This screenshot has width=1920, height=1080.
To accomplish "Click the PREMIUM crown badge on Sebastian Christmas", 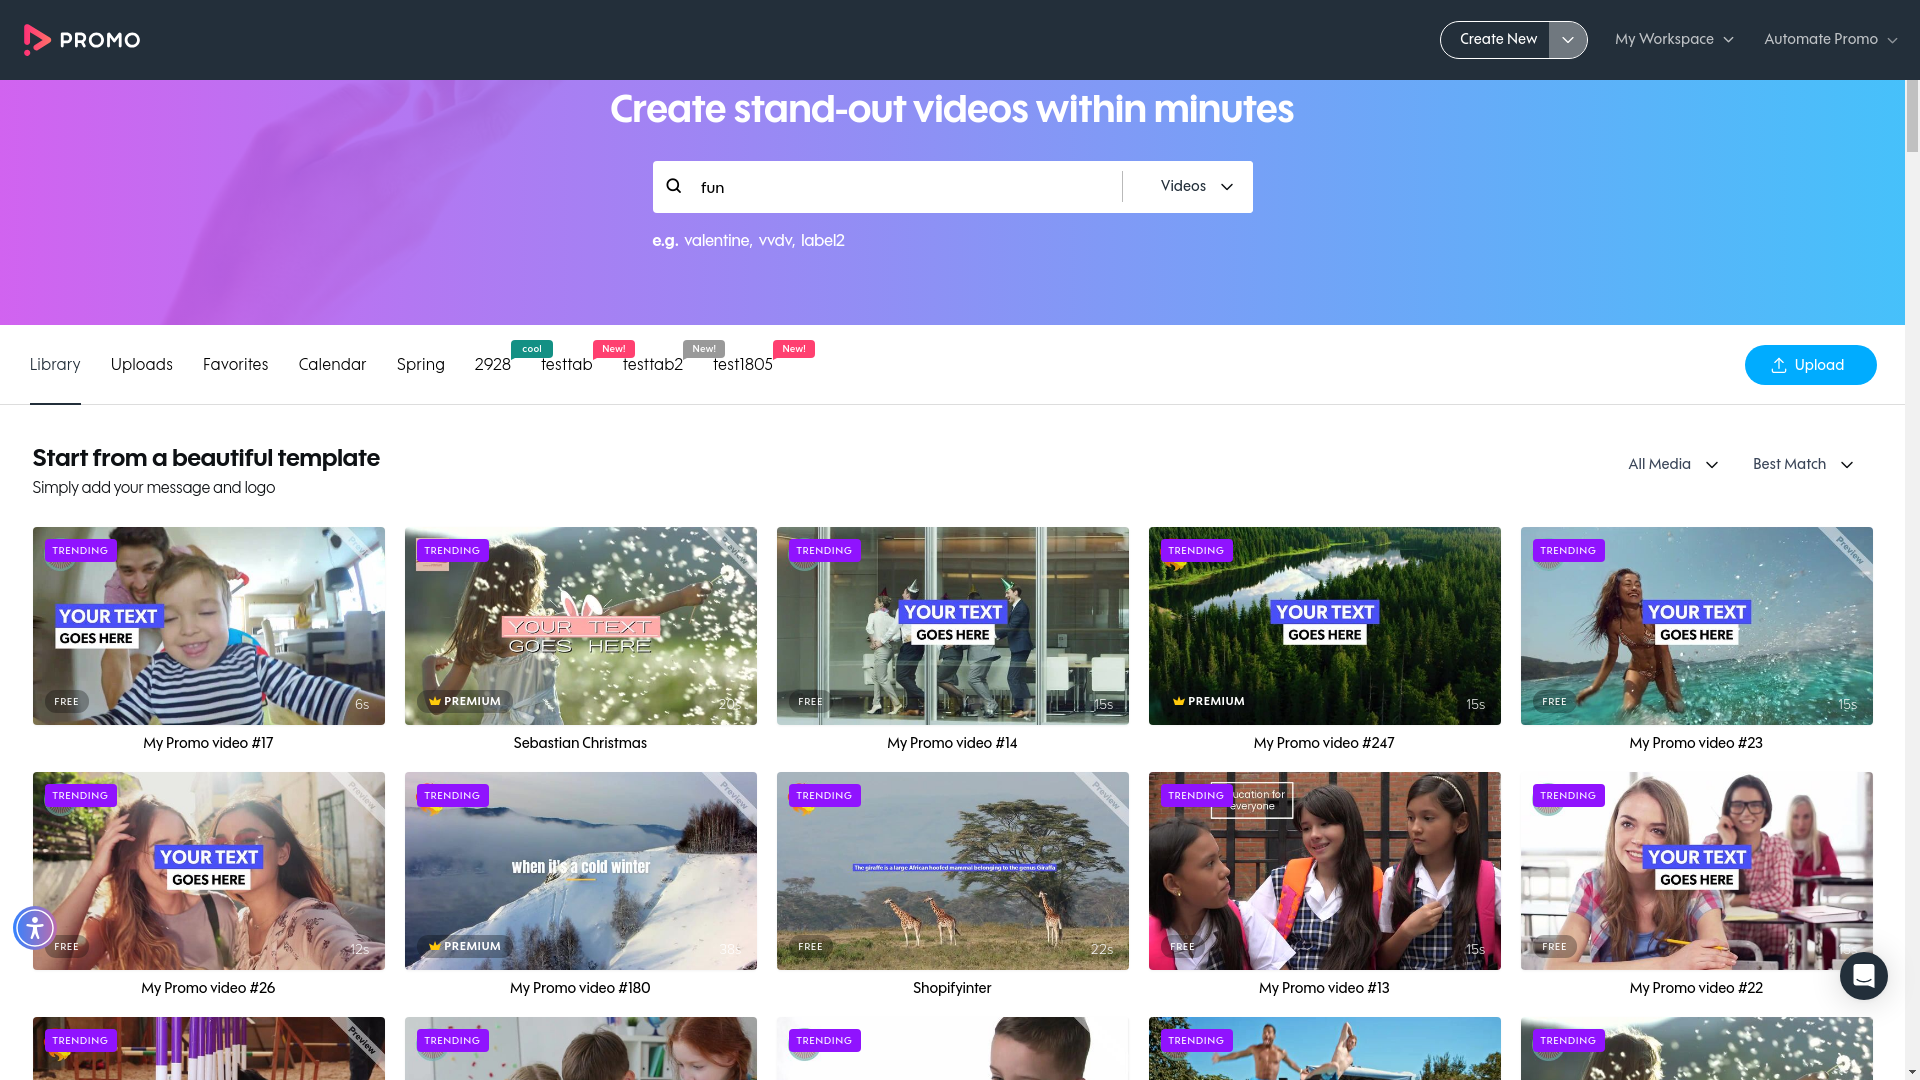I will point(464,701).
